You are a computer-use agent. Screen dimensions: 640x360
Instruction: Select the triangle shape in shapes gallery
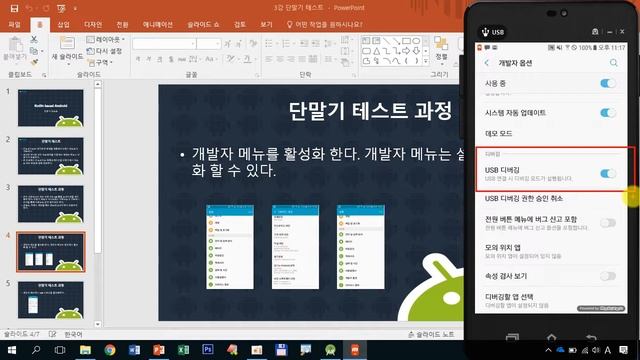point(376,51)
